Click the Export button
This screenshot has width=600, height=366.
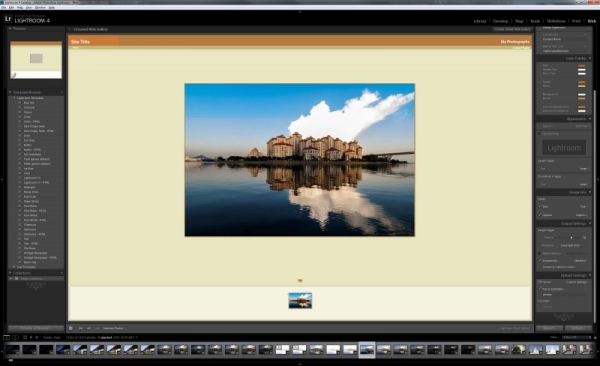[x=549, y=328]
